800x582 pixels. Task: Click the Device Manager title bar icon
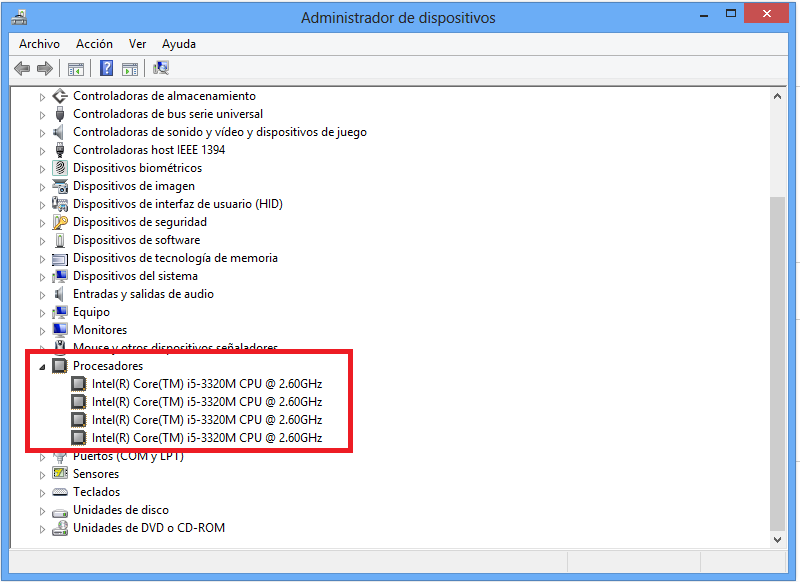click(x=19, y=17)
